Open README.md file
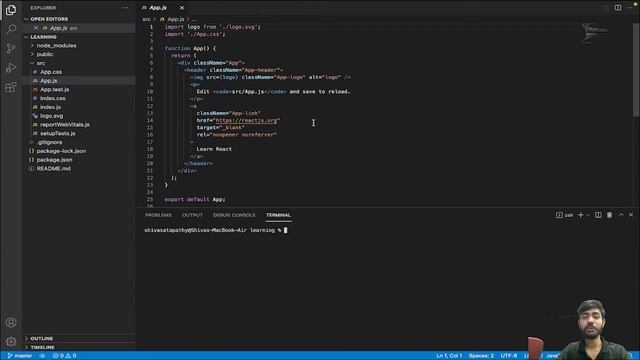Image resolution: width=640 pixels, height=360 pixels. (x=53, y=169)
